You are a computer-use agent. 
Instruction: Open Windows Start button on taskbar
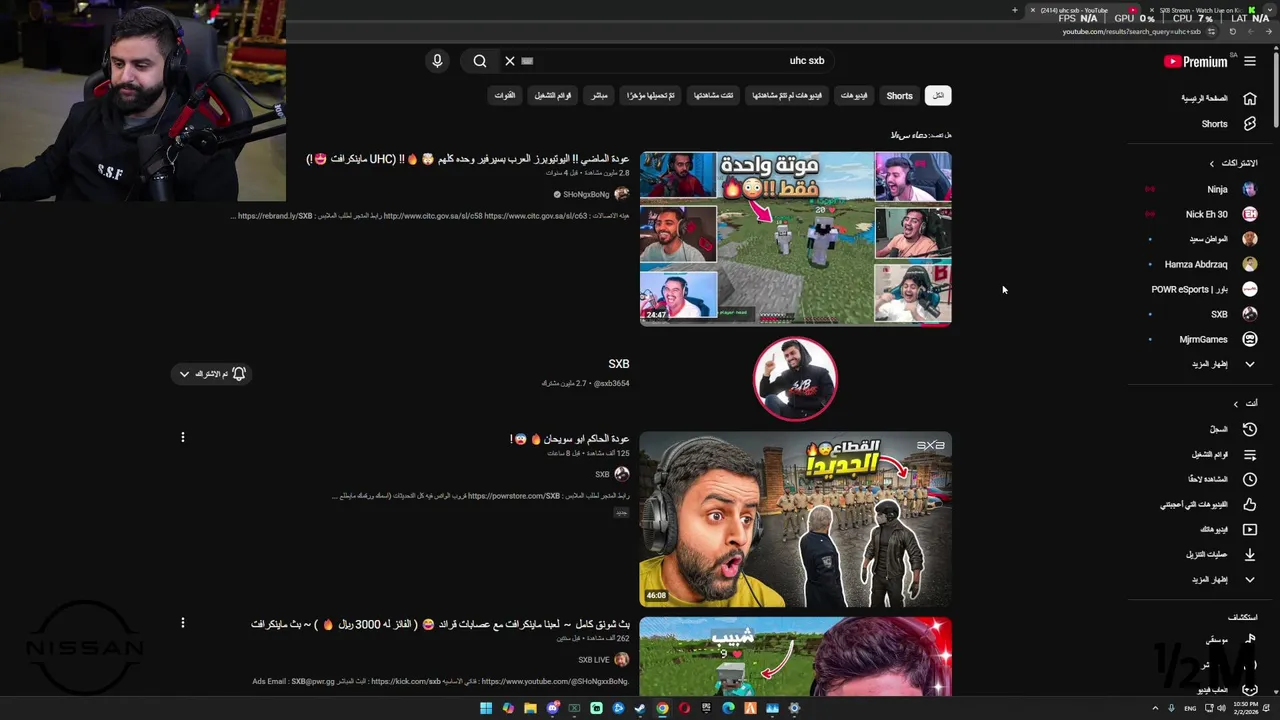pyautogui.click(x=486, y=708)
